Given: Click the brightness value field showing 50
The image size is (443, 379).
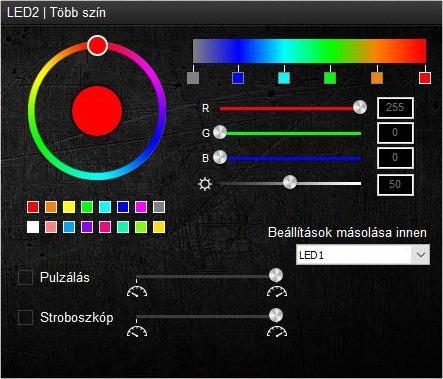Looking at the screenshot, I should 395,184.
